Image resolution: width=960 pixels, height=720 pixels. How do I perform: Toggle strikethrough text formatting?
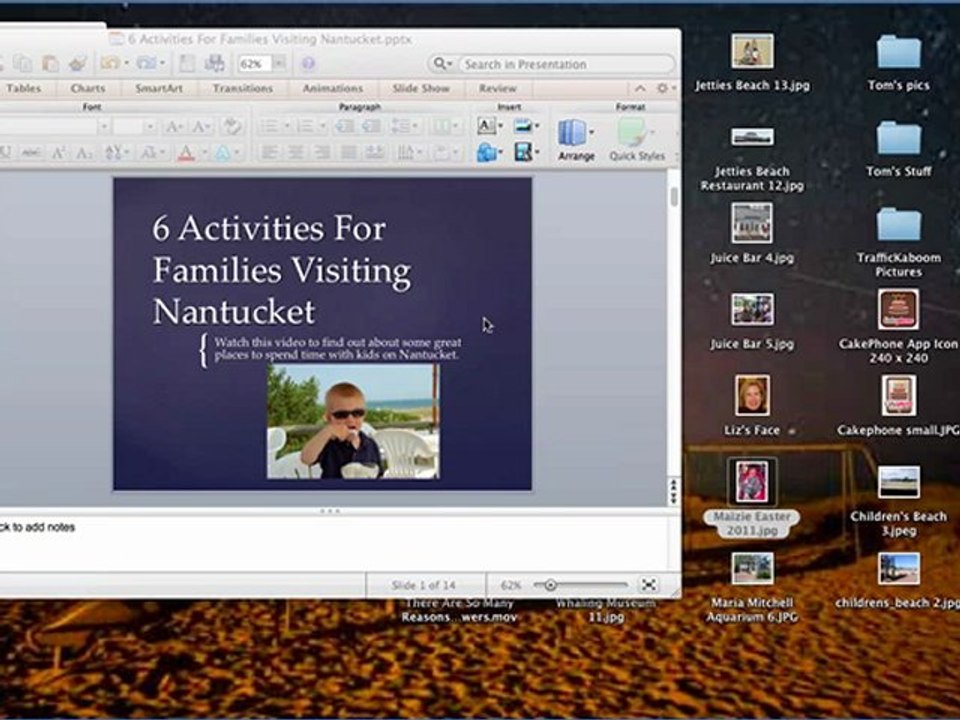(x=31, y=152)
